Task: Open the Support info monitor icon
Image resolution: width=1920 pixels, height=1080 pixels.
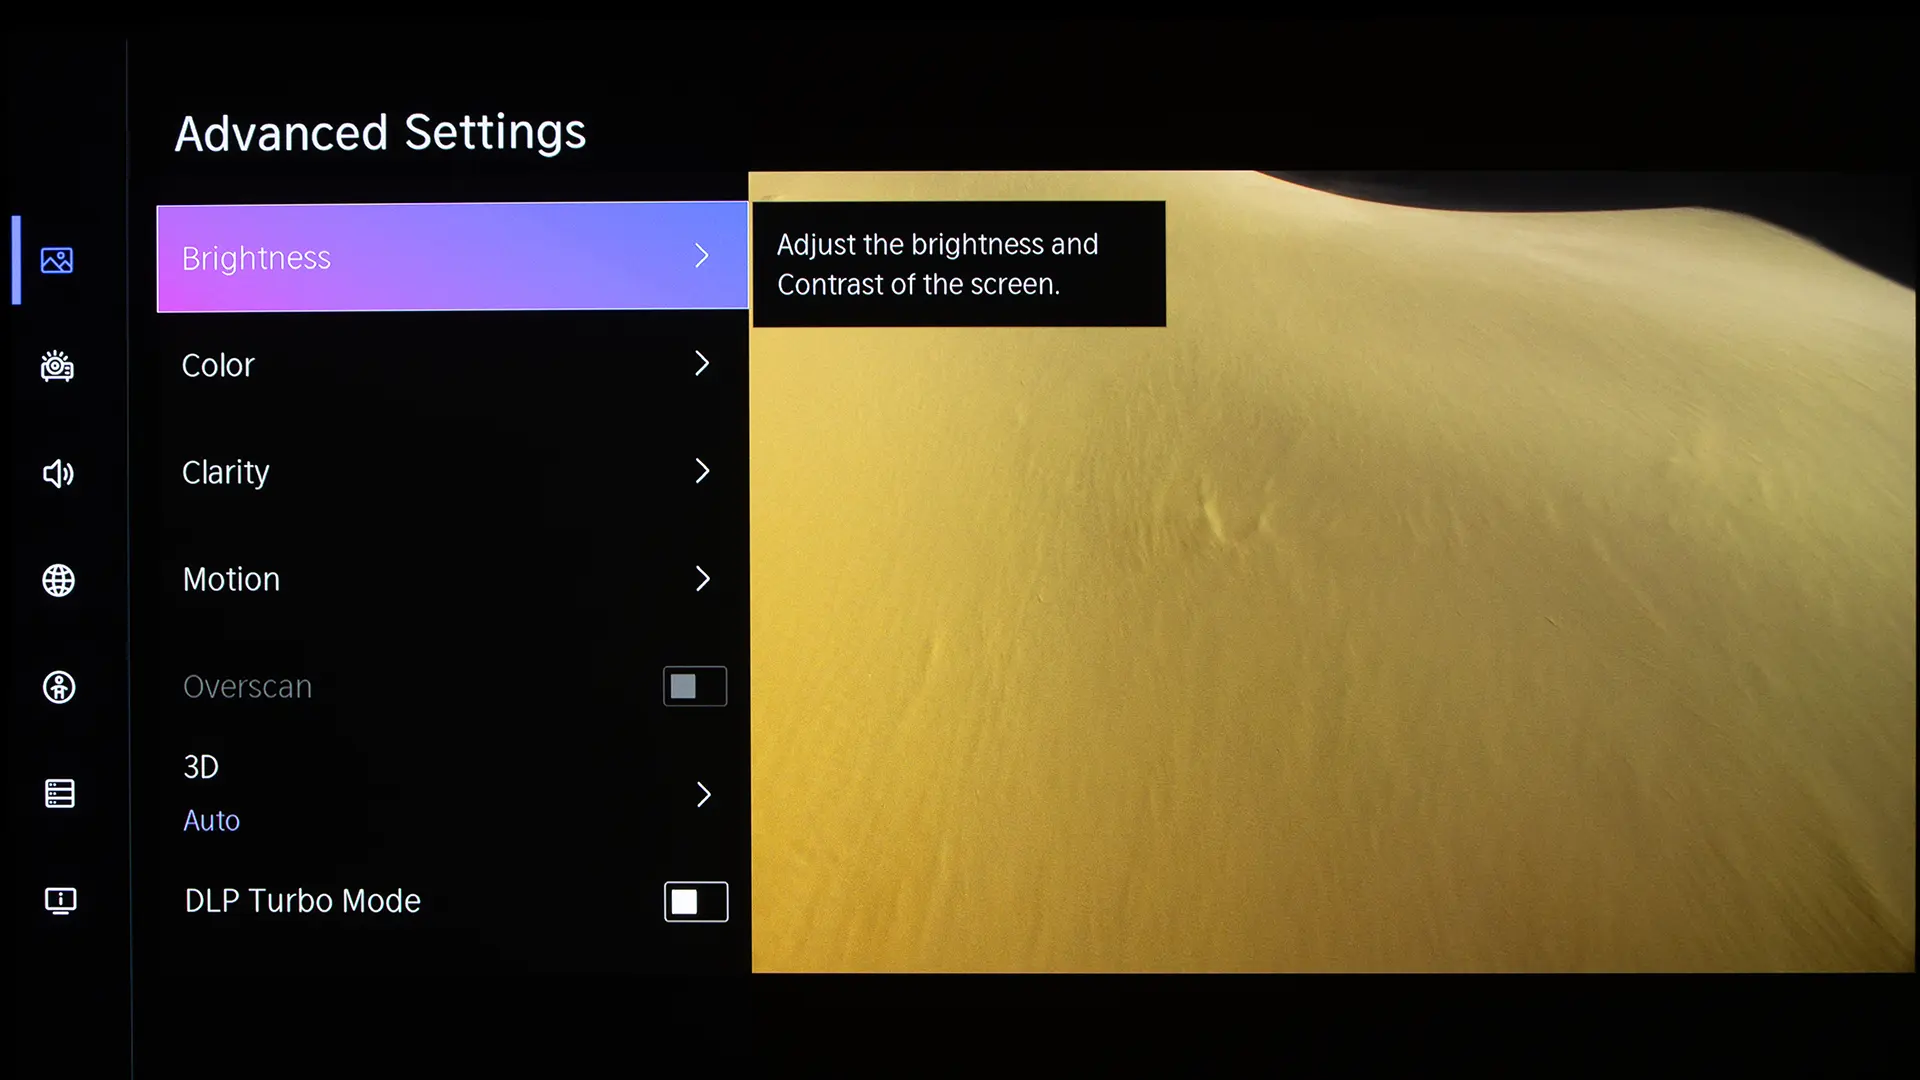Action: click(61, 901)
